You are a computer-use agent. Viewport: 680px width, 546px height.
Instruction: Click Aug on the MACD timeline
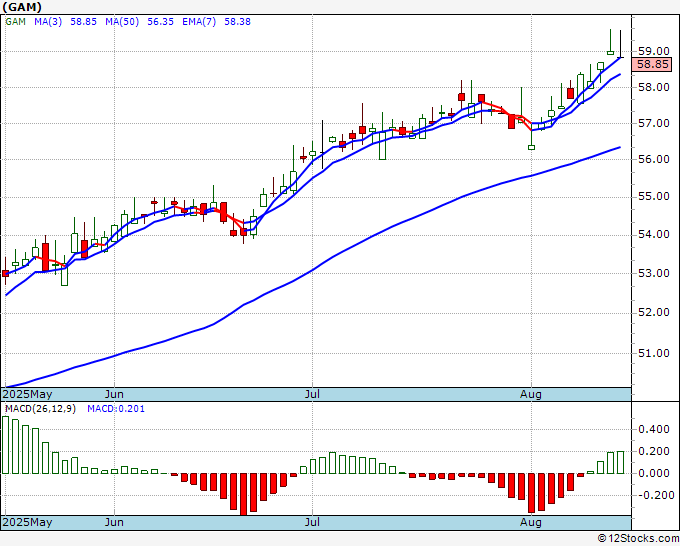click(x=531, y=522)
